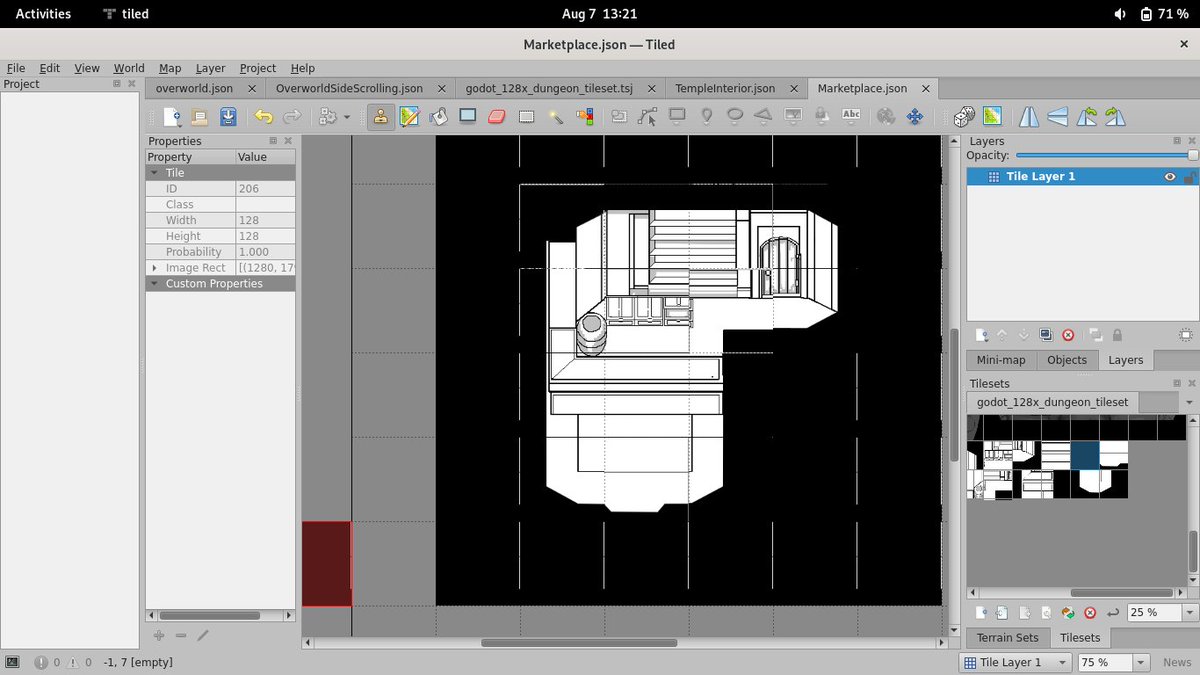Open tileset tabs list dropdown arrow
This screenshot has height=675, width=1200.
[1189, 402]
